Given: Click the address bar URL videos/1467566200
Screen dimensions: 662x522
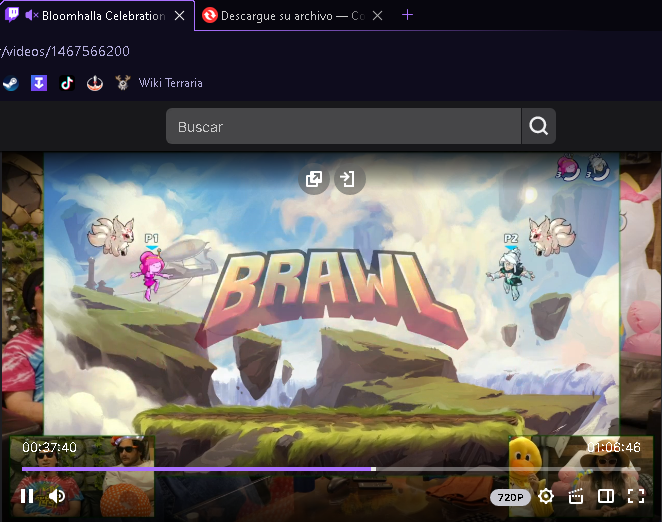Looking at the screenshot, I should click(x=65, y=51).
